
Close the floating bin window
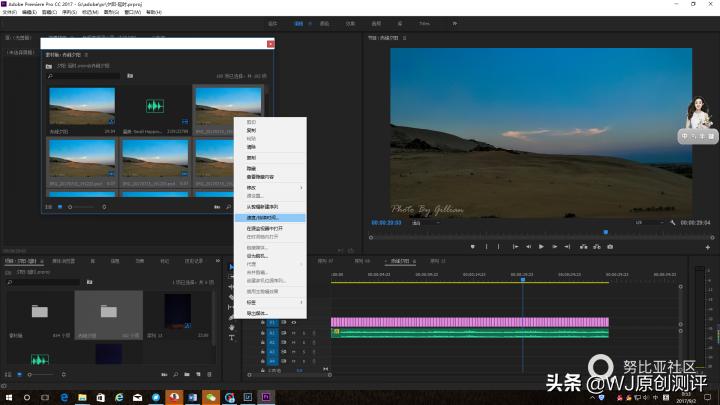pyautogui.click(x=270, y=44)
